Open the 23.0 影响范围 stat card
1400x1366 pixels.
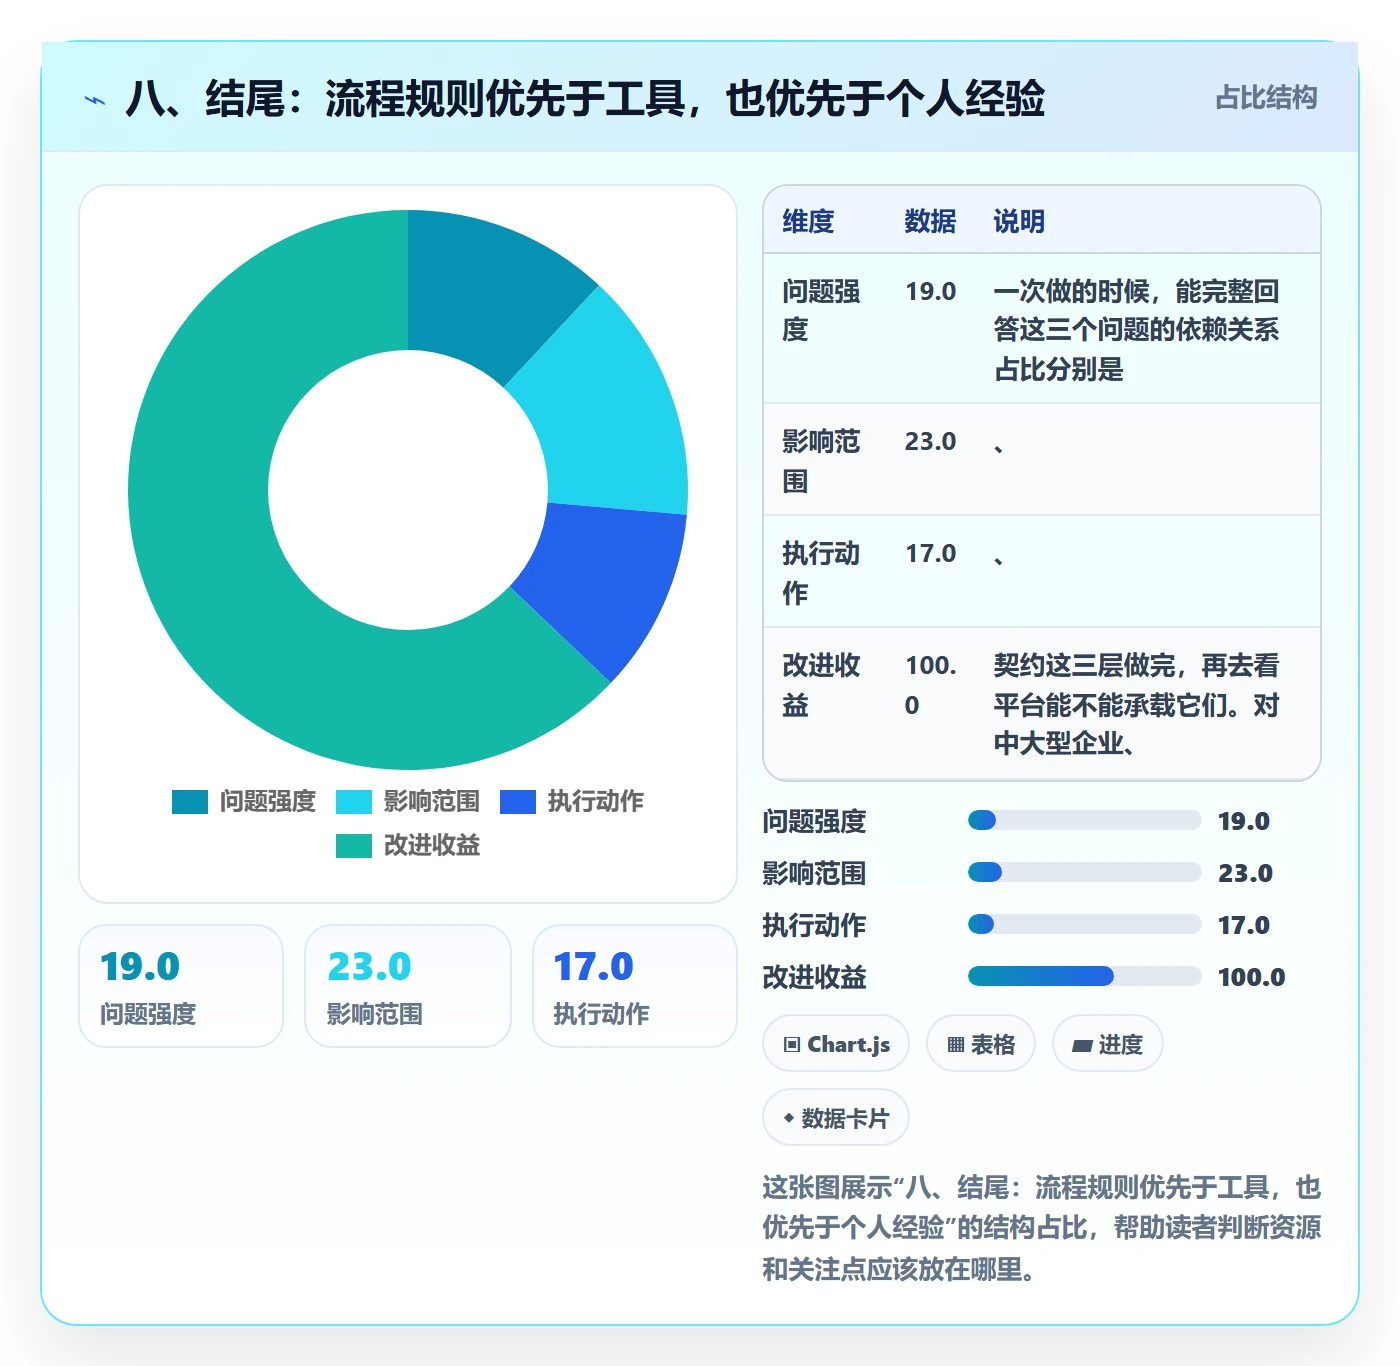point(408,986)
